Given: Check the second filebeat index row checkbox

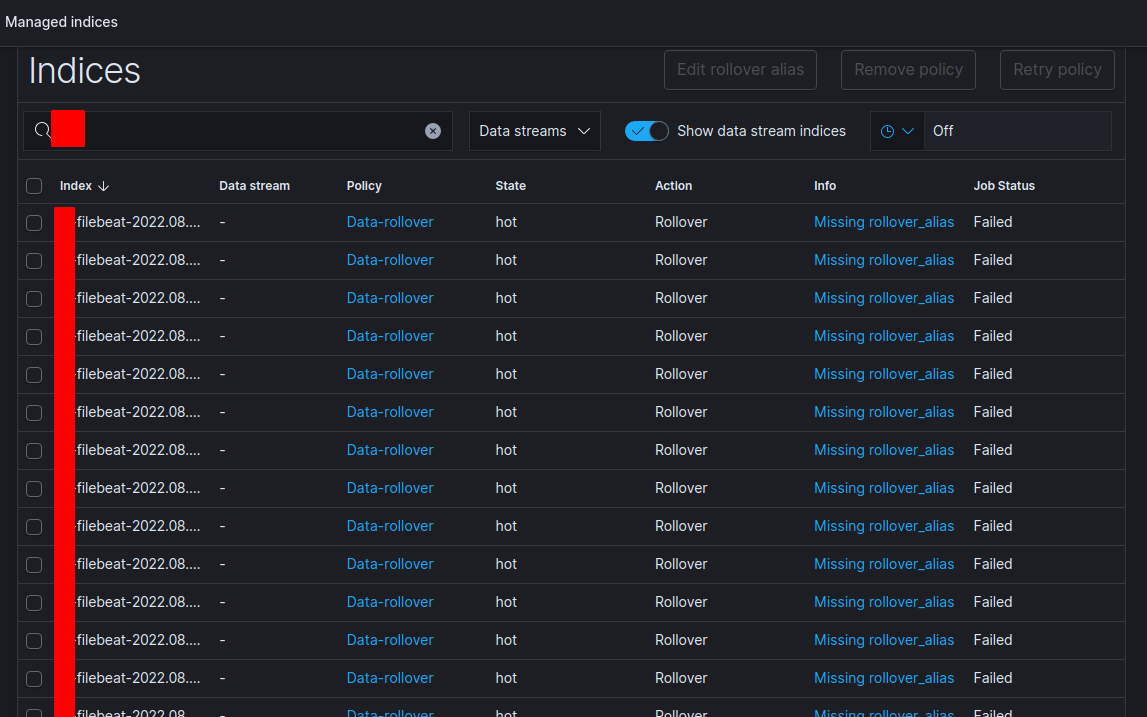Looking at the screenshot, I should coord(34,260).
